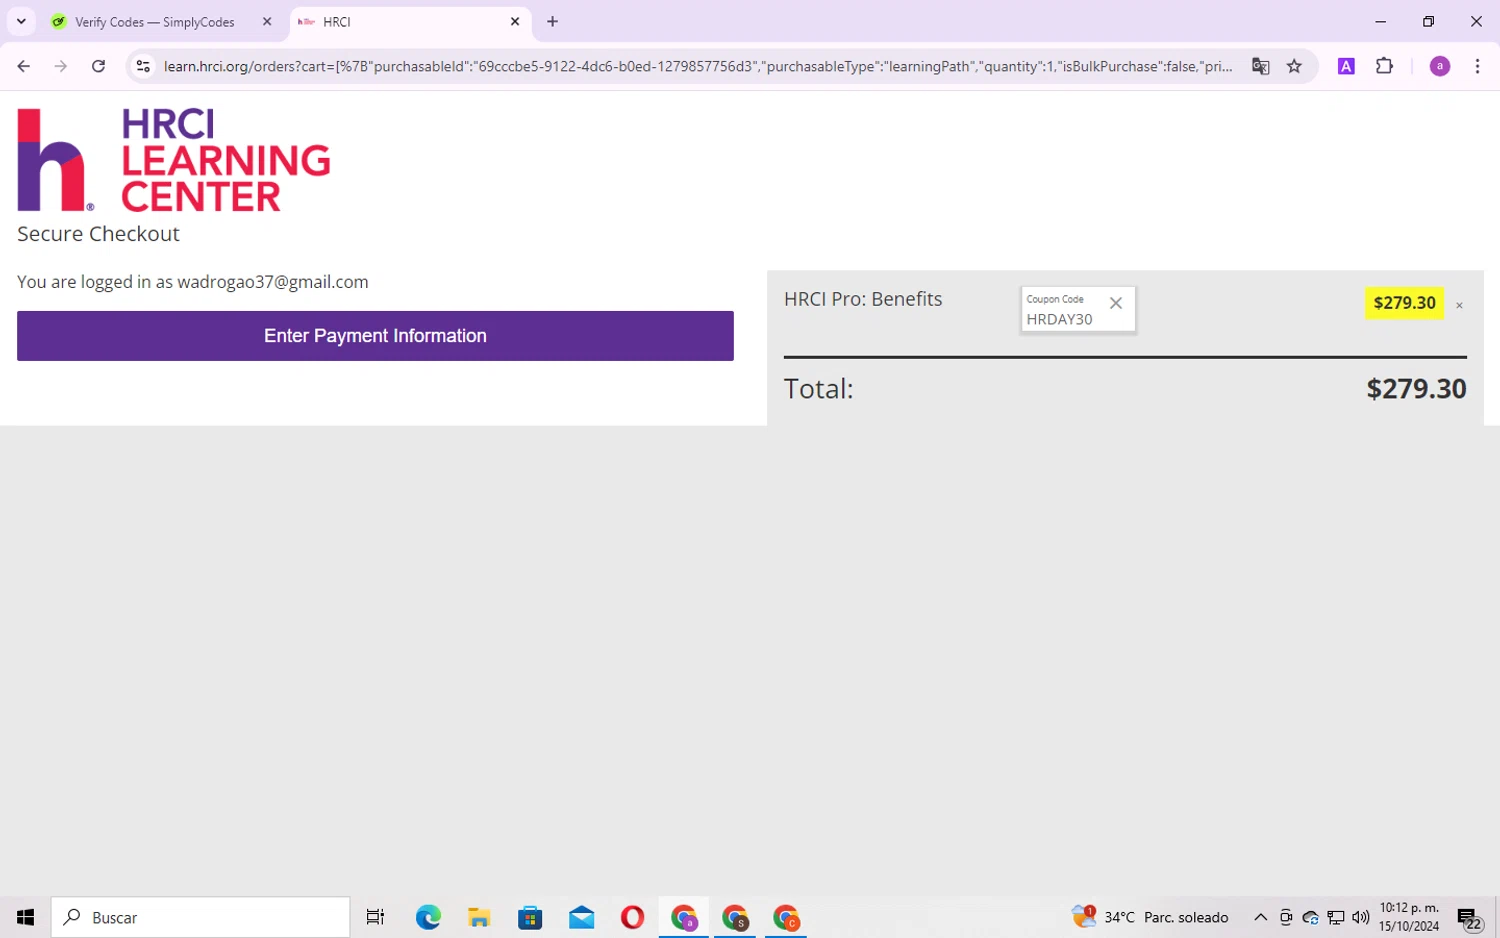This screenshot has width=1500, height=938.
Task: View site information icon in address bar
Action: [x=143, y=66]
